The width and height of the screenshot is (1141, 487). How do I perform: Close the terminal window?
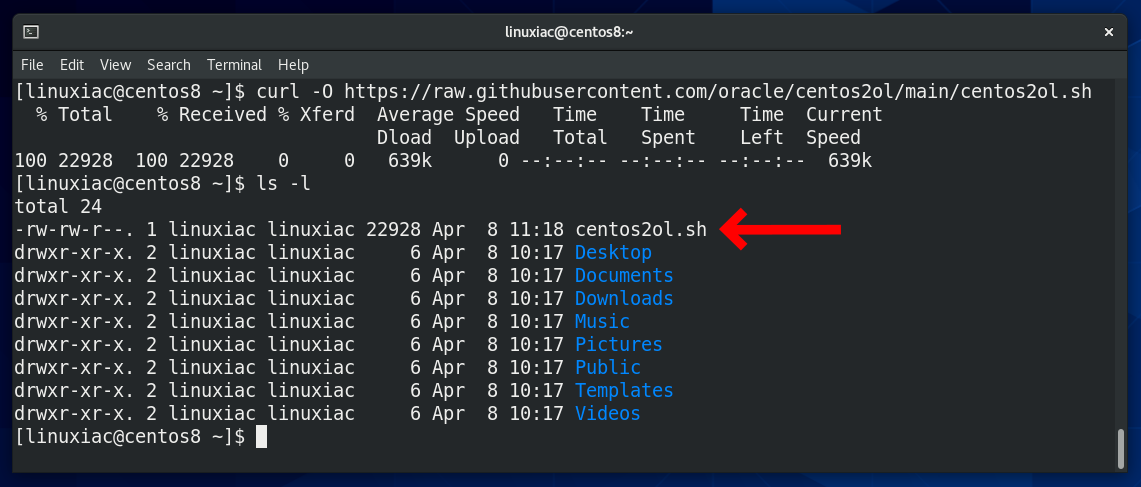tap(1109, 32)
